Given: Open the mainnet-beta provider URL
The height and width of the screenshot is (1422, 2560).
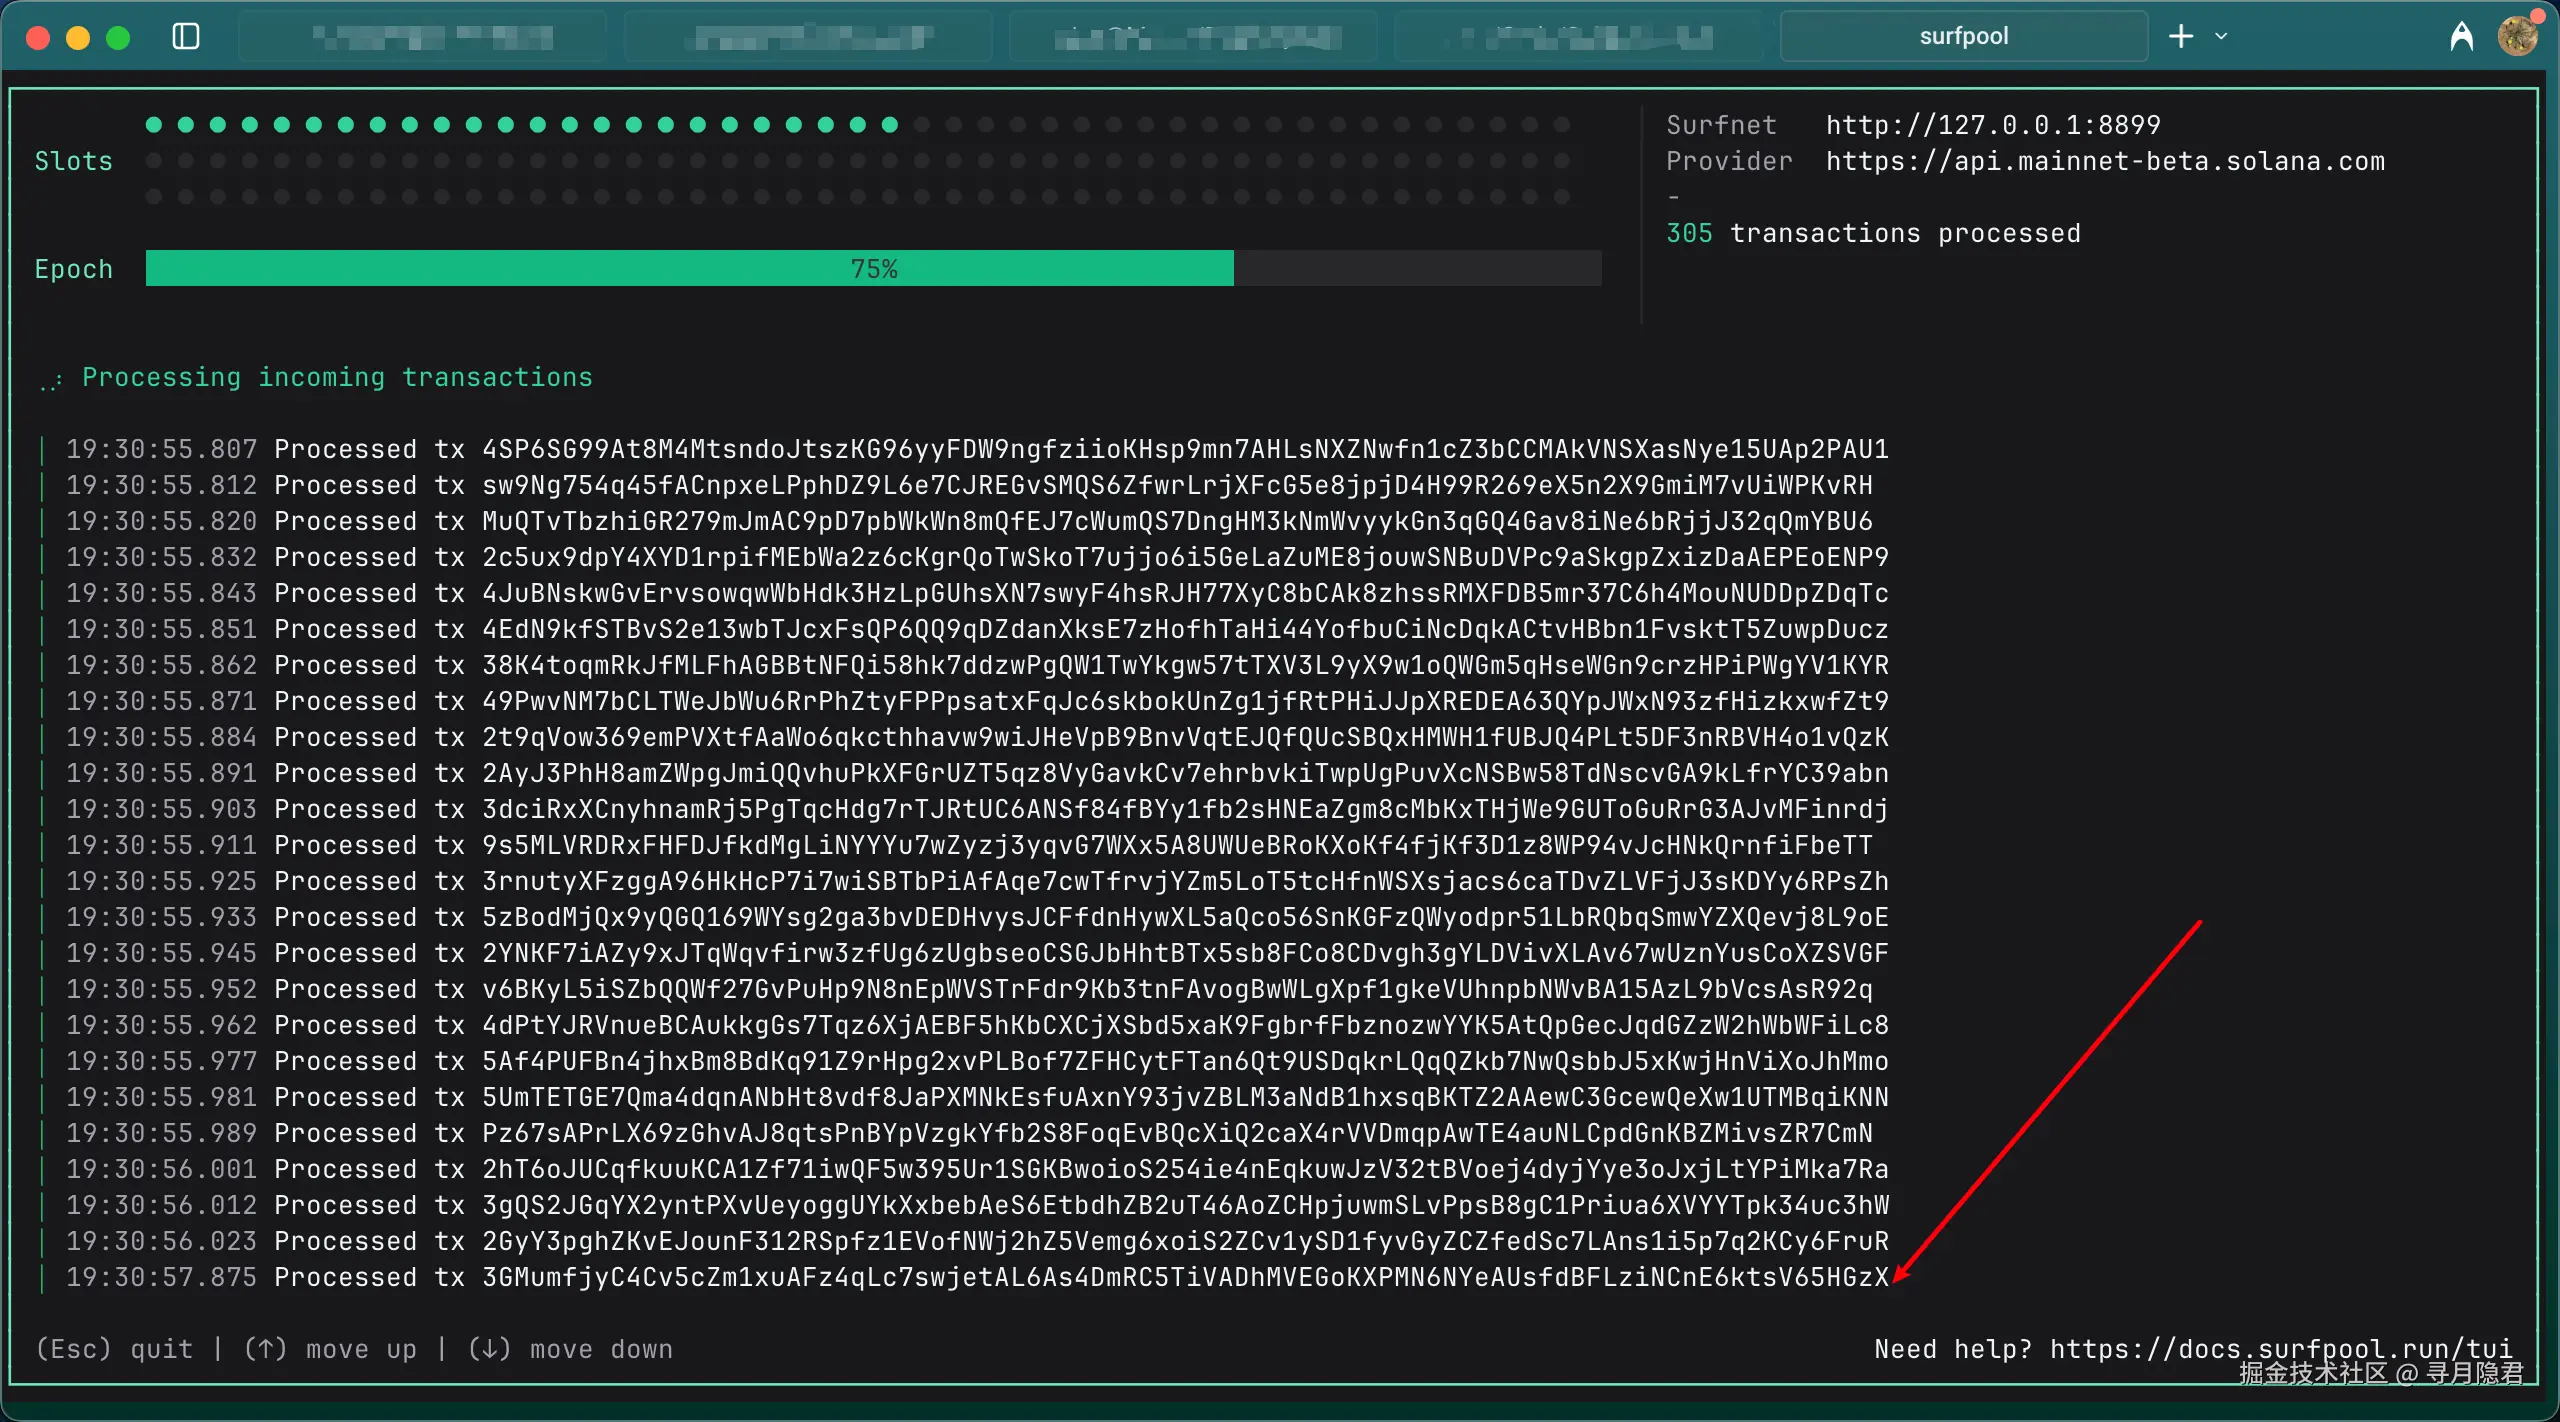Looking at the screenshot, I should pyautogui.click(x=2104, y=161).
